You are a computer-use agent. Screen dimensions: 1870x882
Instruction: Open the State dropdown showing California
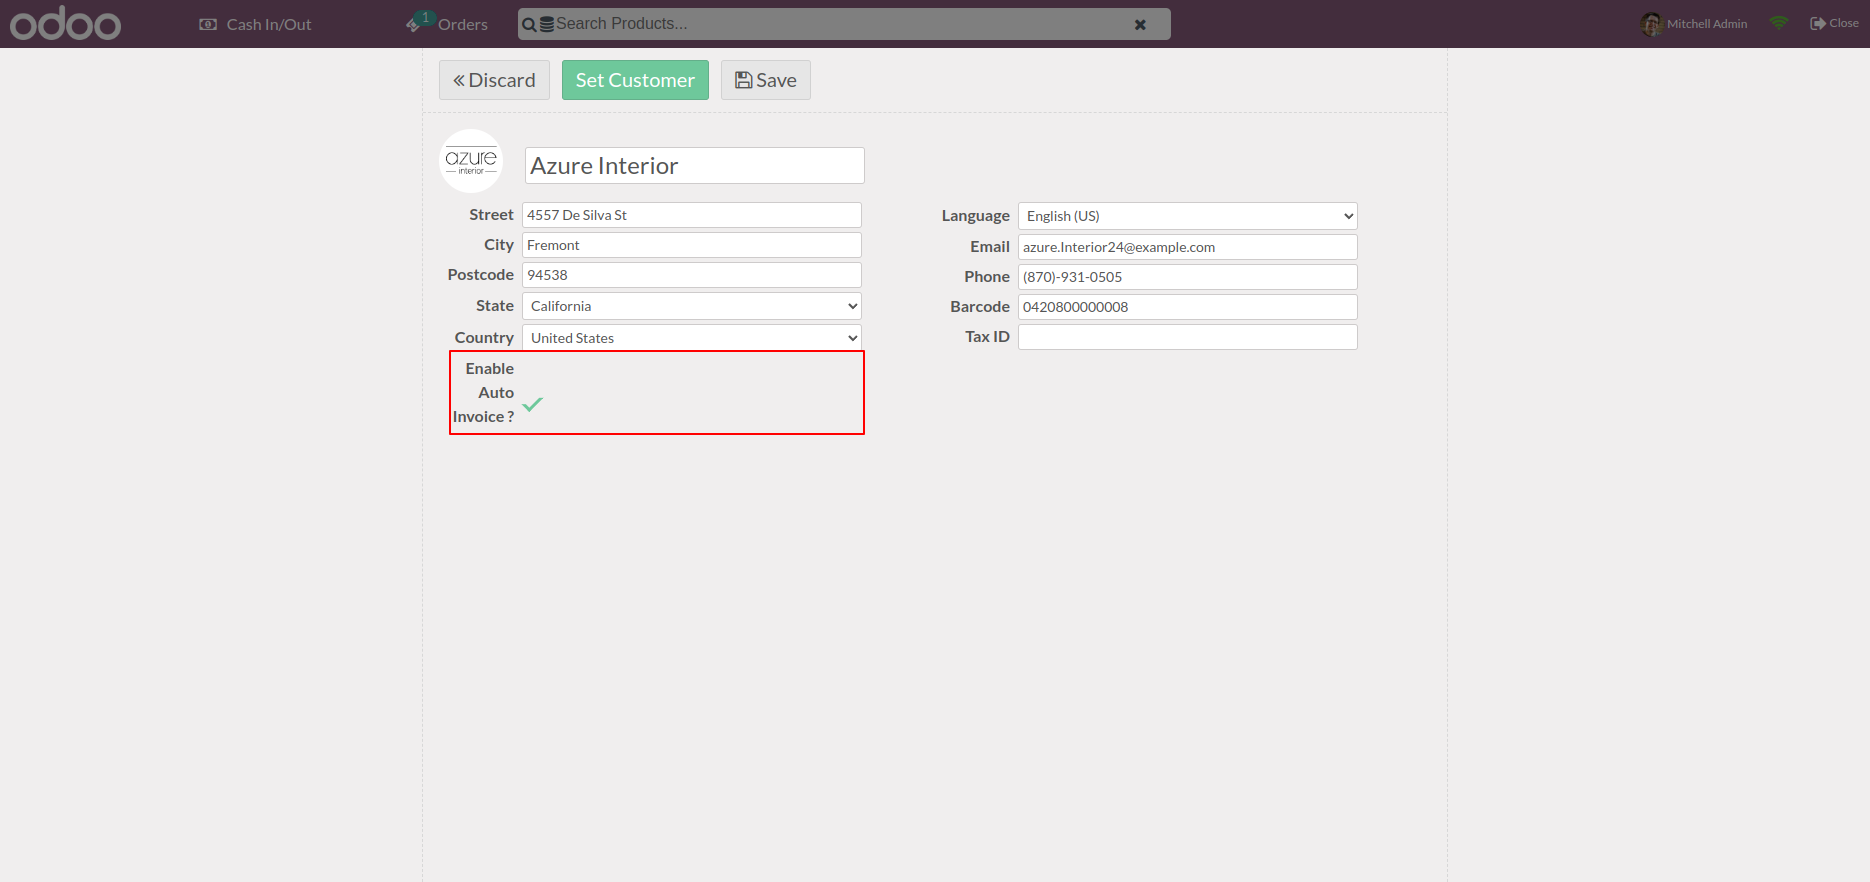[x=692, y=306]
